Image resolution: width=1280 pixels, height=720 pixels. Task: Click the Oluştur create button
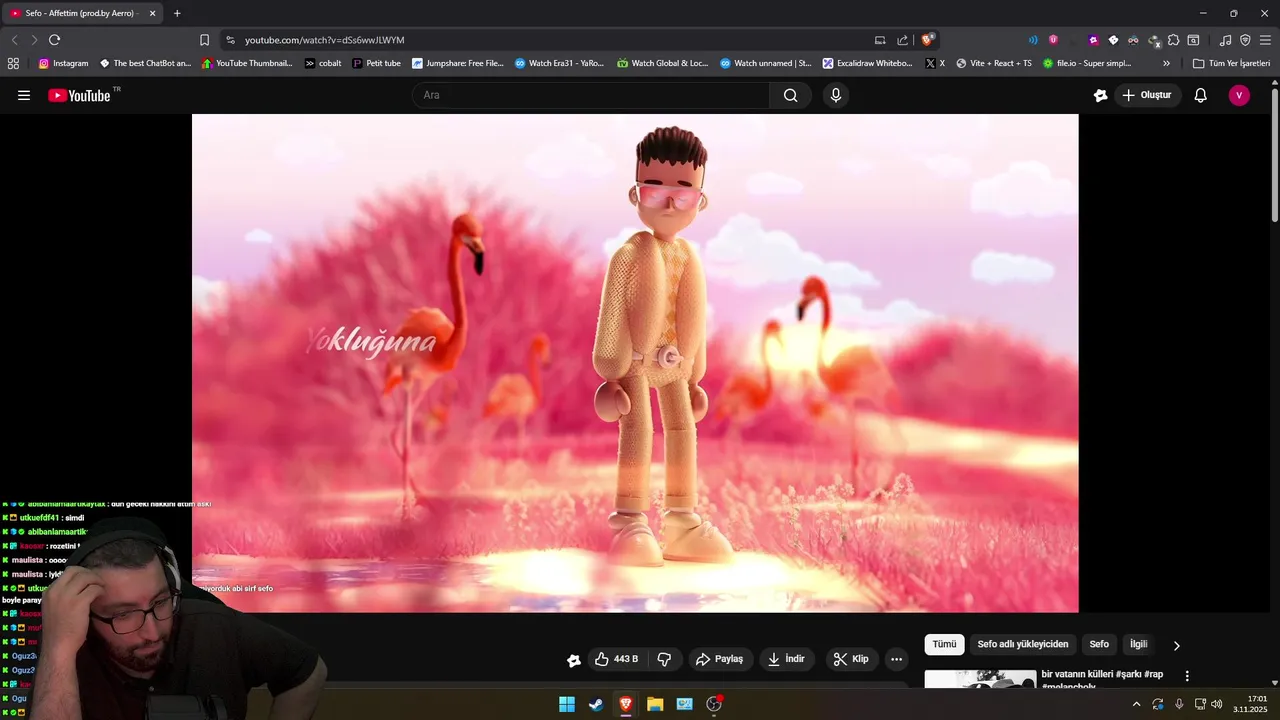coord(1146,95)
